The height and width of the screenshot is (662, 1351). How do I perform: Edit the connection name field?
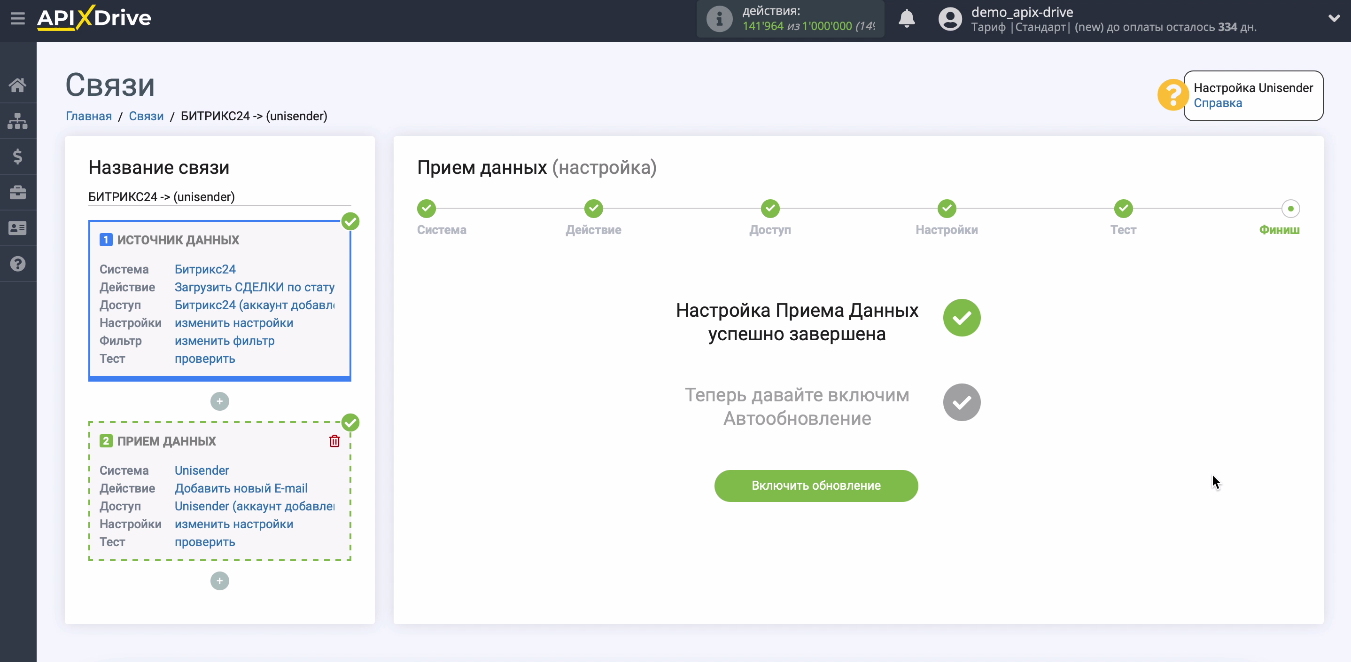point(219,197)
